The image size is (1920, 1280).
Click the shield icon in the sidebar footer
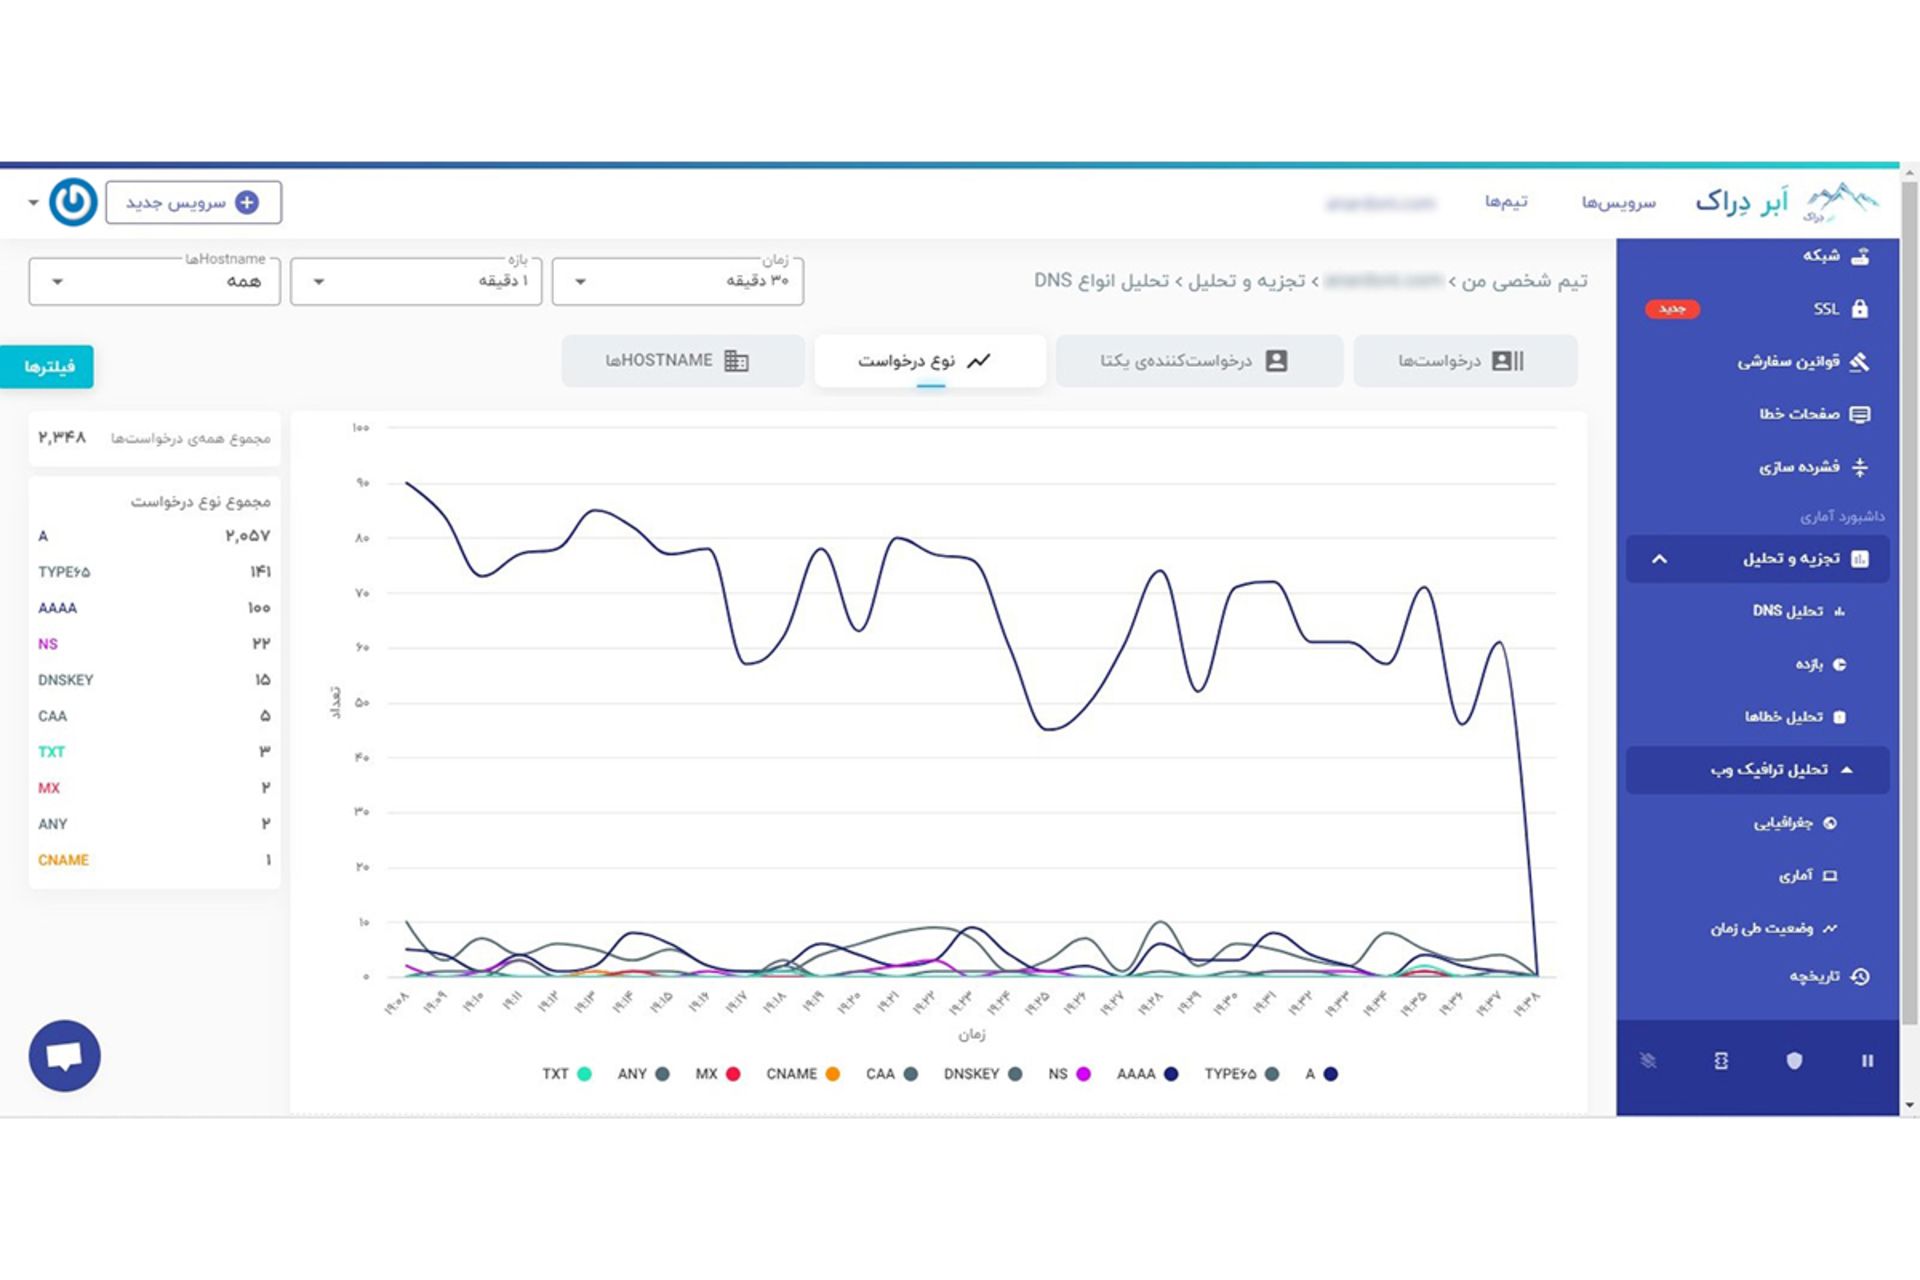[x=1794, y=1061]
